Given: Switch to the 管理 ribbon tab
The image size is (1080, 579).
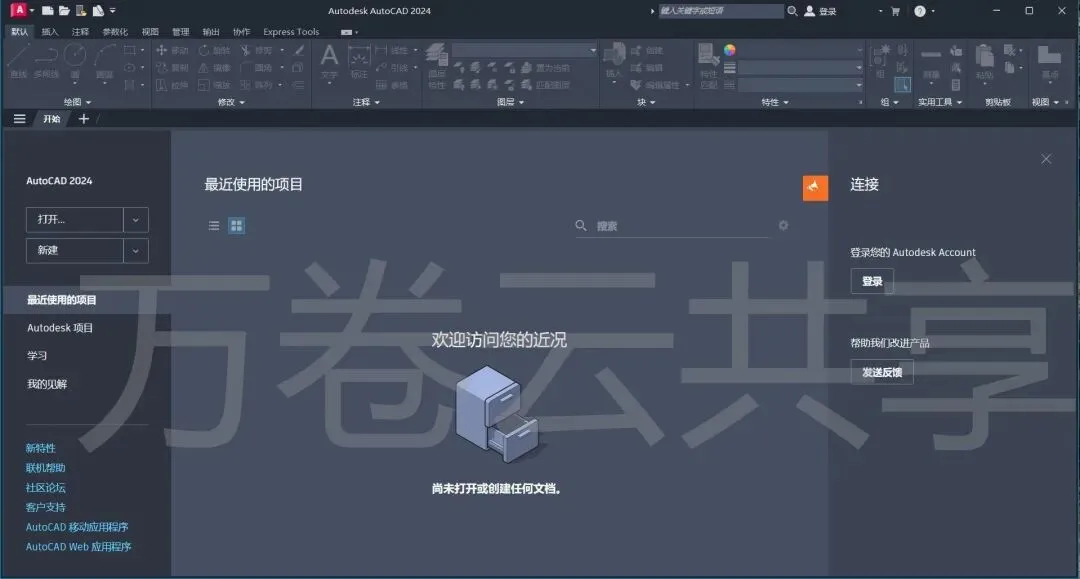Looking at the screenshot, I should (x=180, y=32).
